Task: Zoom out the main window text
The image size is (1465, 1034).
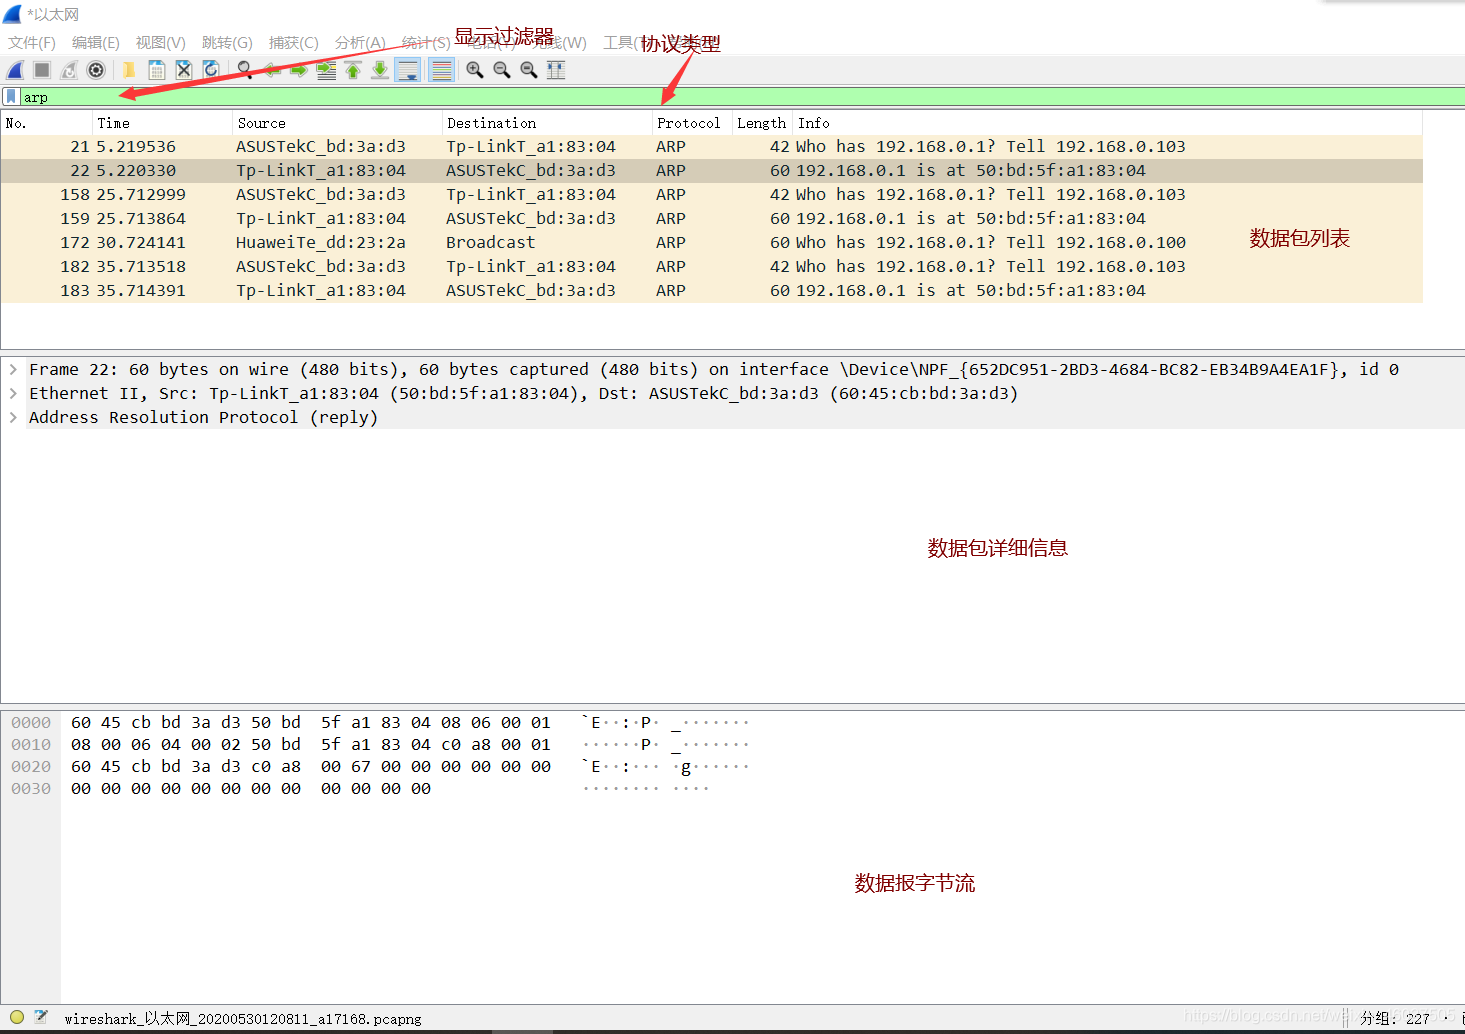Action: coord(502,70)
